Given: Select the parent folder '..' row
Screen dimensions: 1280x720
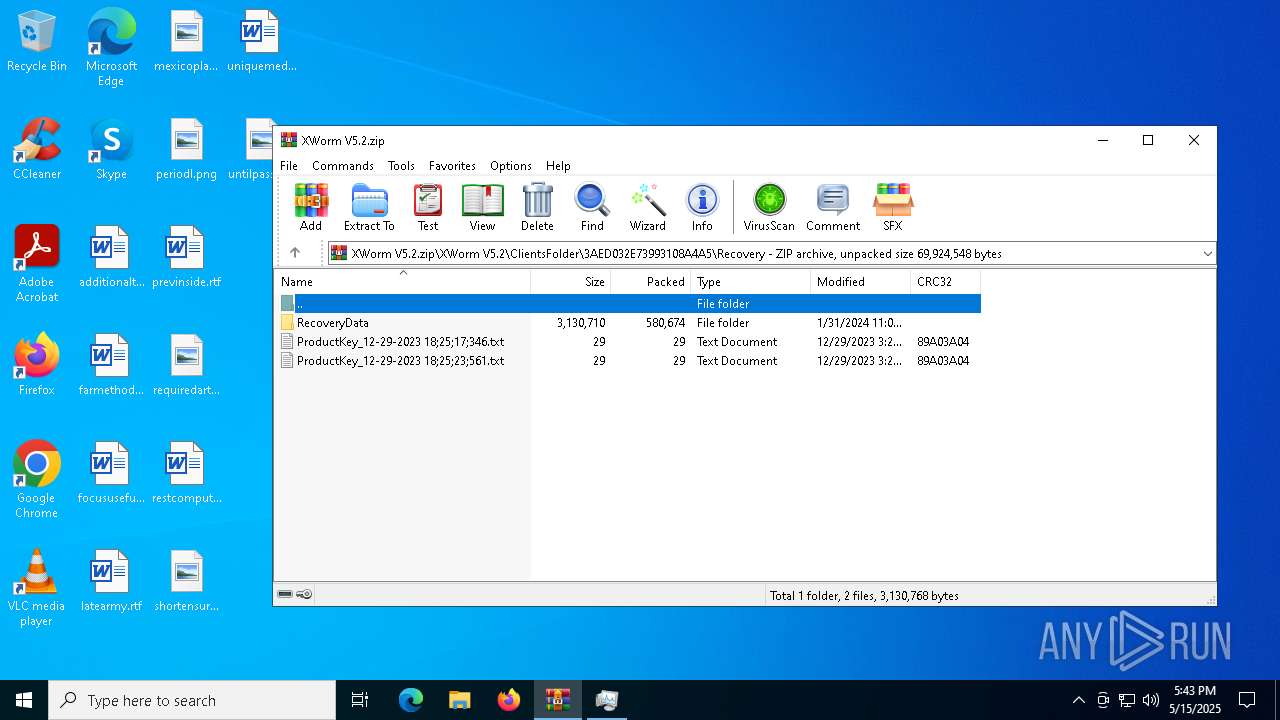Looking at the screenshot, I should point(628,303).
